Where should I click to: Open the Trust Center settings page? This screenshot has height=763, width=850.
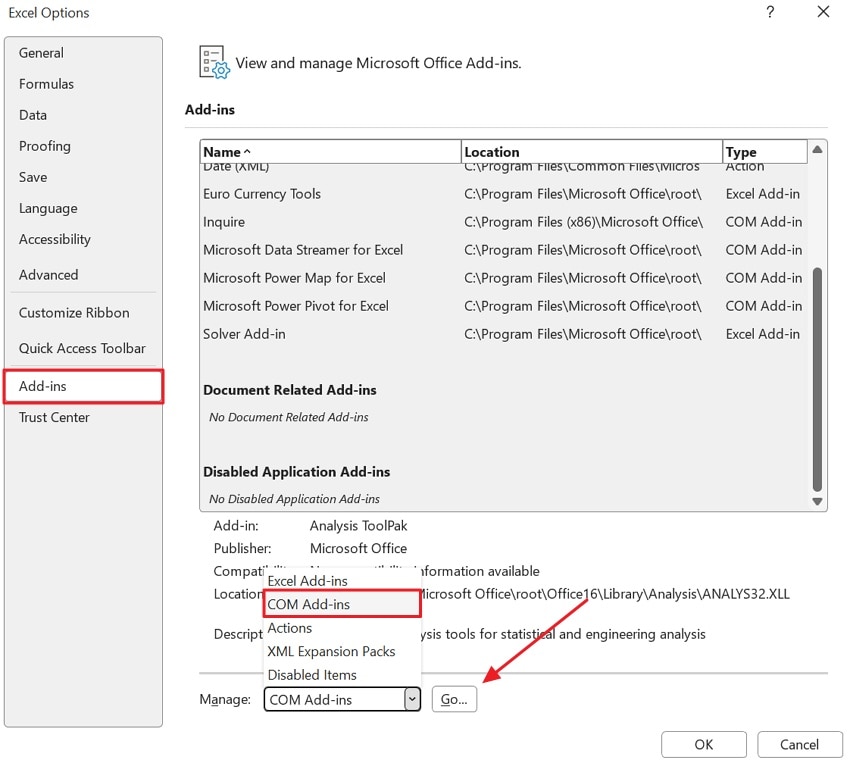[54, 417]
